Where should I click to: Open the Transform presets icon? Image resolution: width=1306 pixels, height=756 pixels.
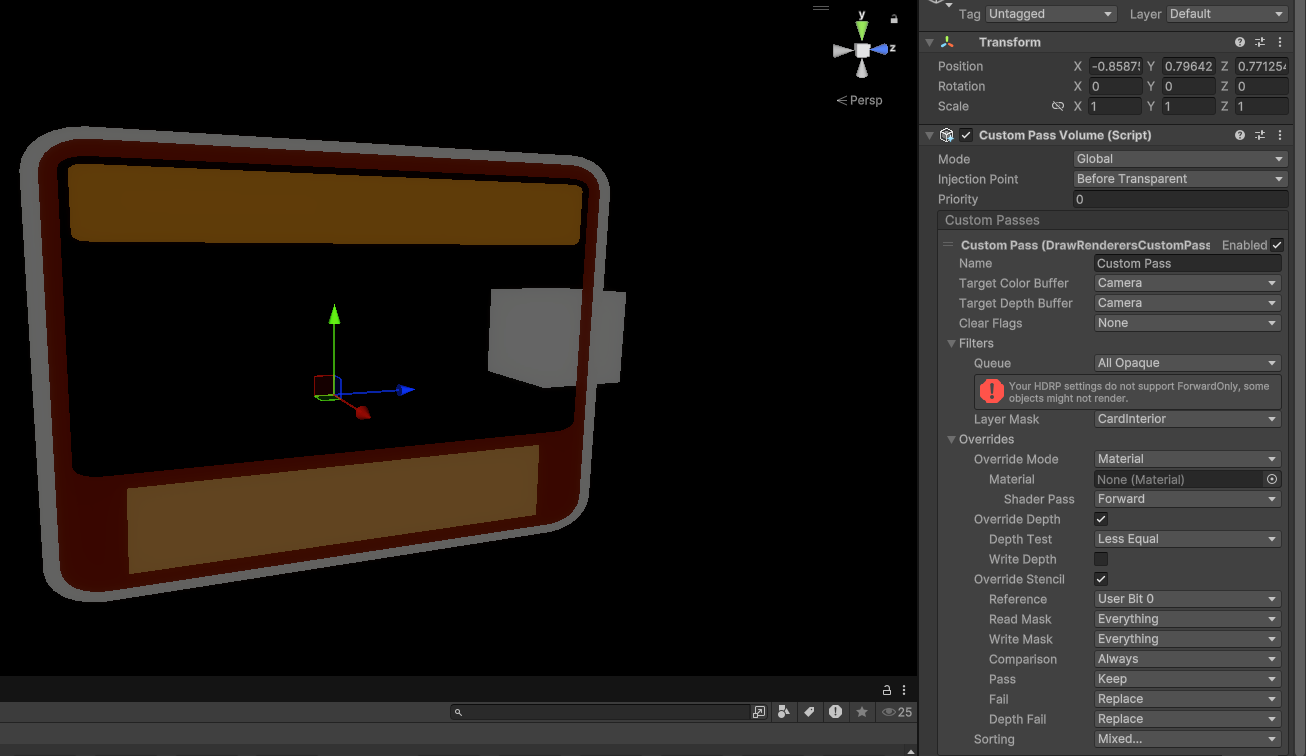tap(1259, 42)
